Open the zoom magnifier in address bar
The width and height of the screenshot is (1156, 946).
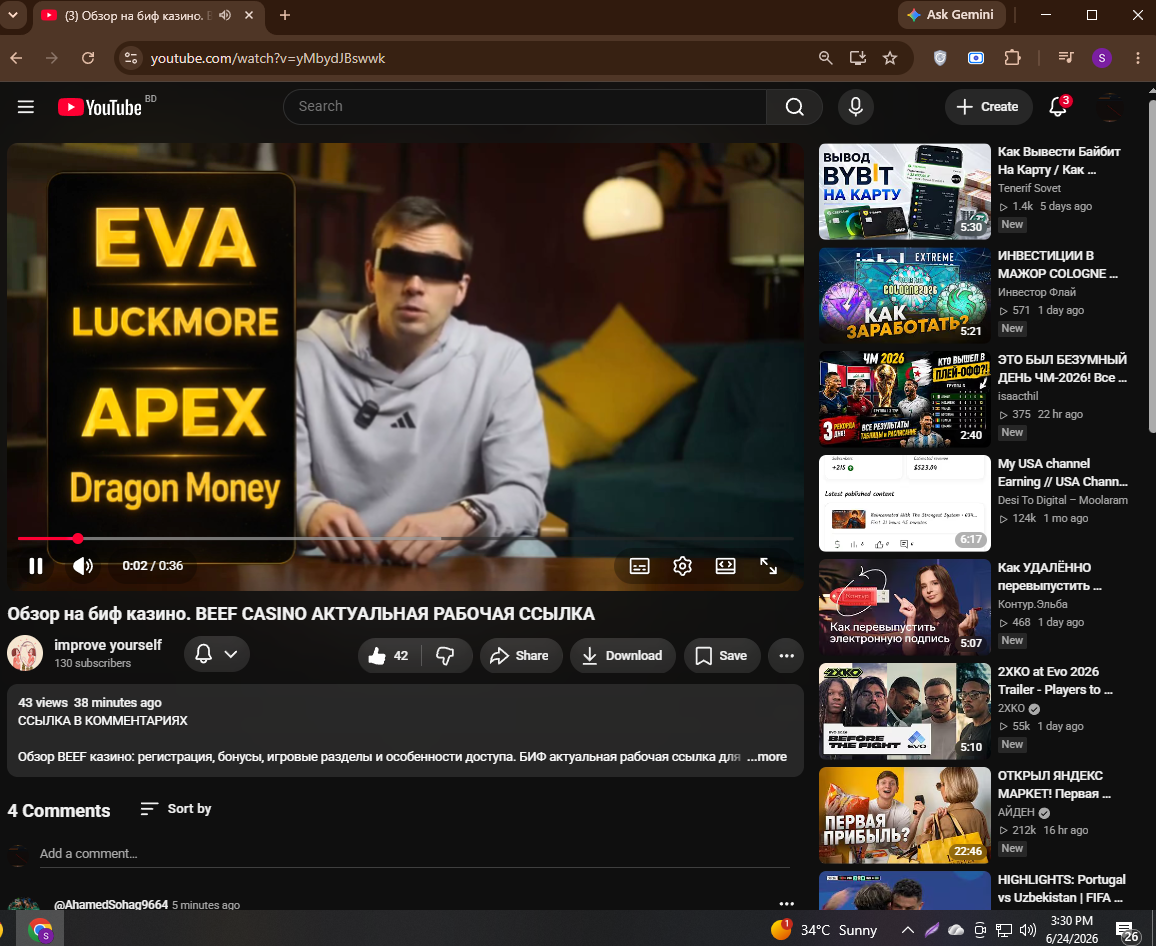click(x=826, y=58)
